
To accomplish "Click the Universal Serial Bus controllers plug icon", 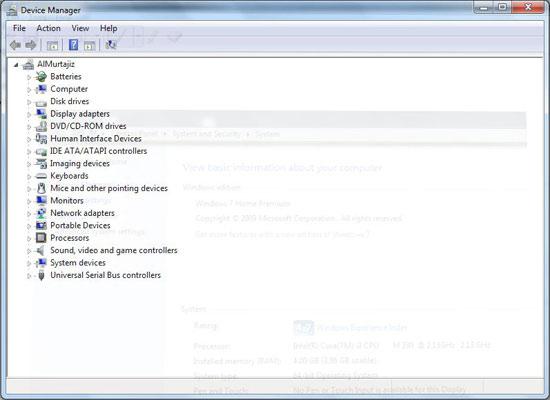I will [41, 275].
